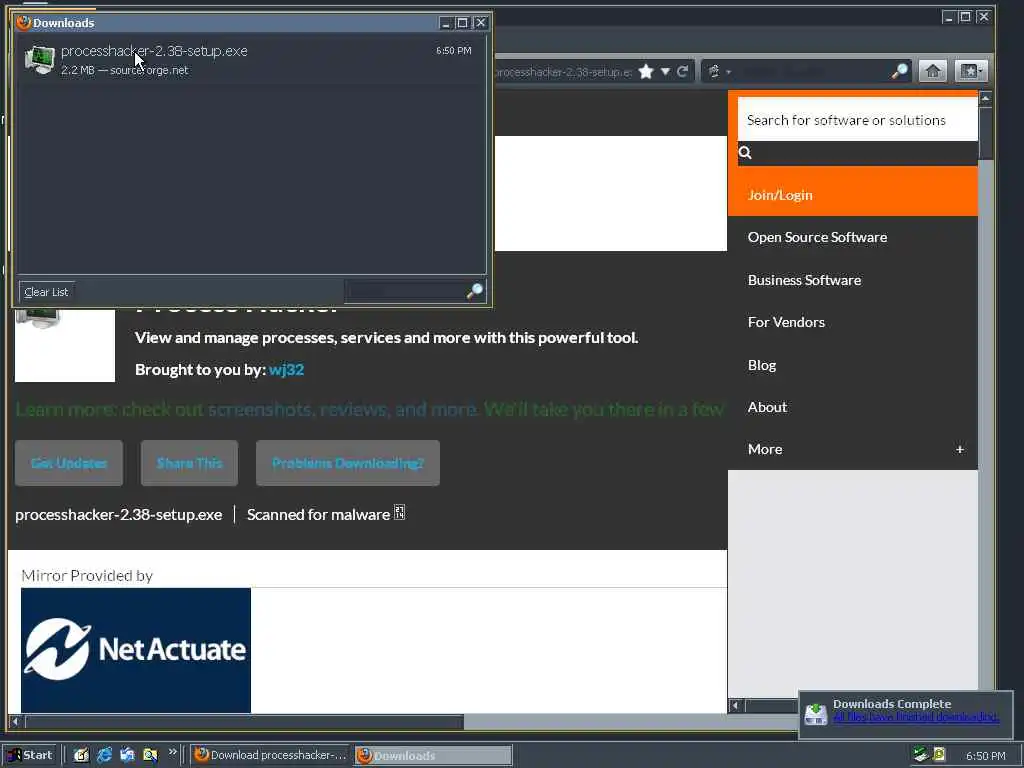This screenshot has height=768, width=1024.
Task: Clear List in Downloads window
Action: click(46, 292)
